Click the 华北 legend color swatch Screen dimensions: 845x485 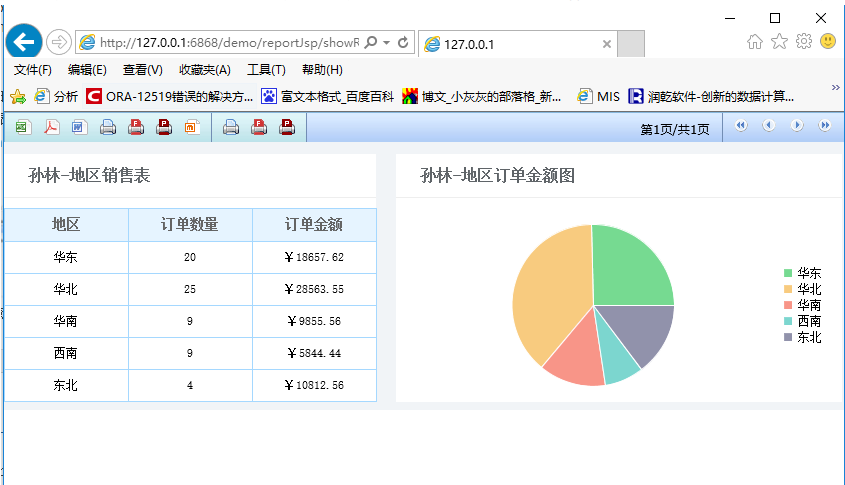pos(788,289)
